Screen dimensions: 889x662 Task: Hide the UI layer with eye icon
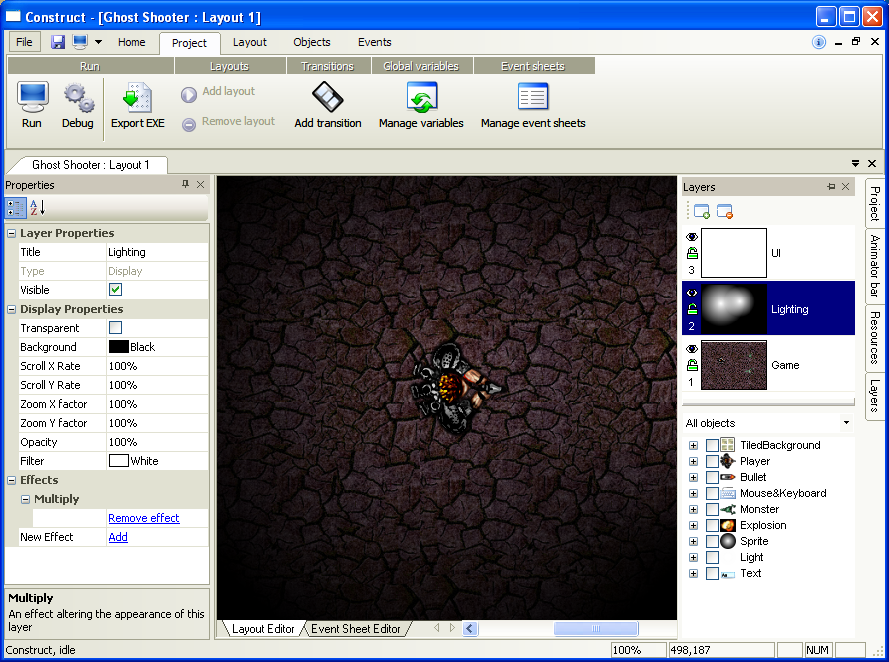[x=691, y=237]
